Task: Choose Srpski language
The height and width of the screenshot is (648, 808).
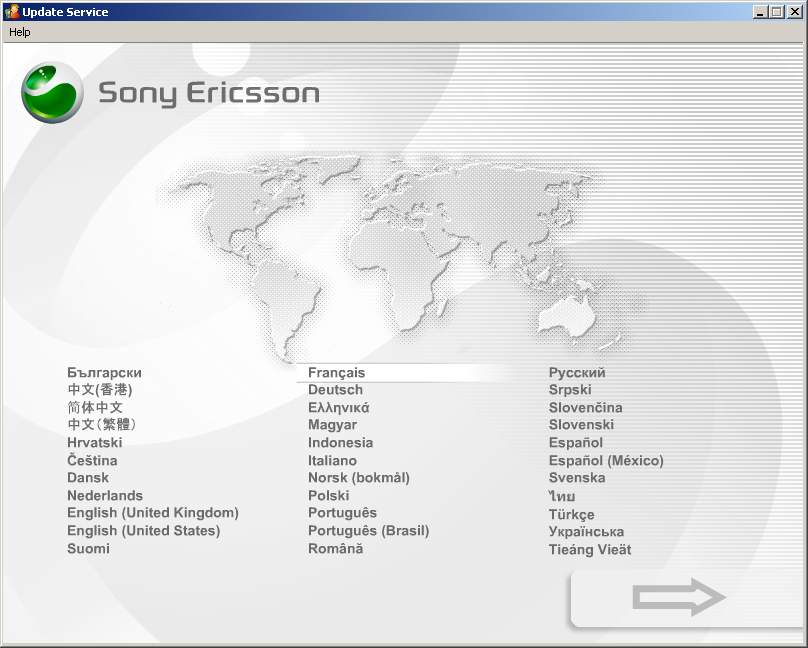Action: click(x=570, y=390)
